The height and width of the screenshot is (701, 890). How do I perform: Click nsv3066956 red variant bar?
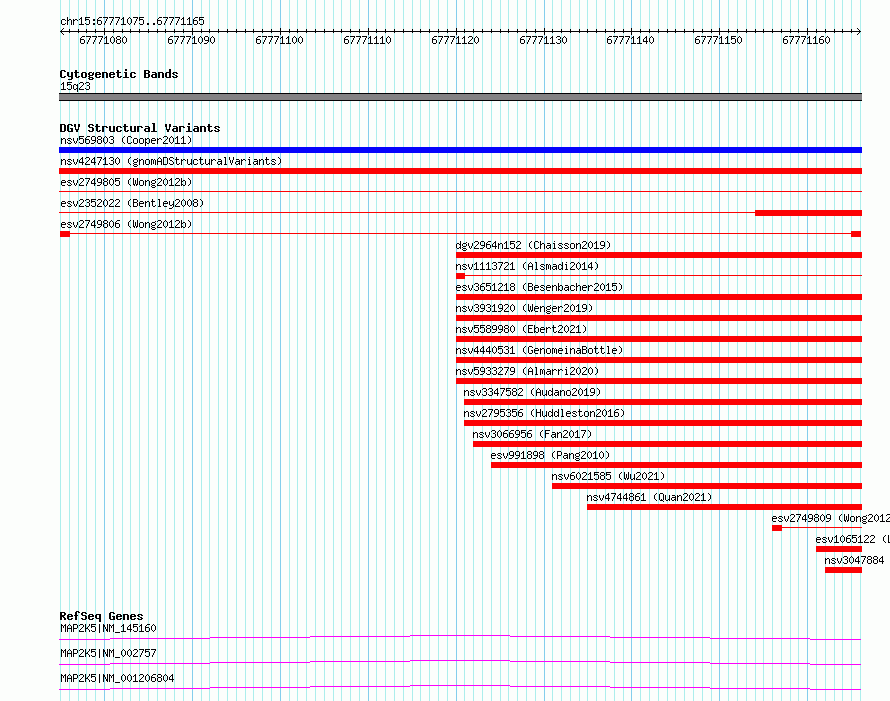point(668,444)
